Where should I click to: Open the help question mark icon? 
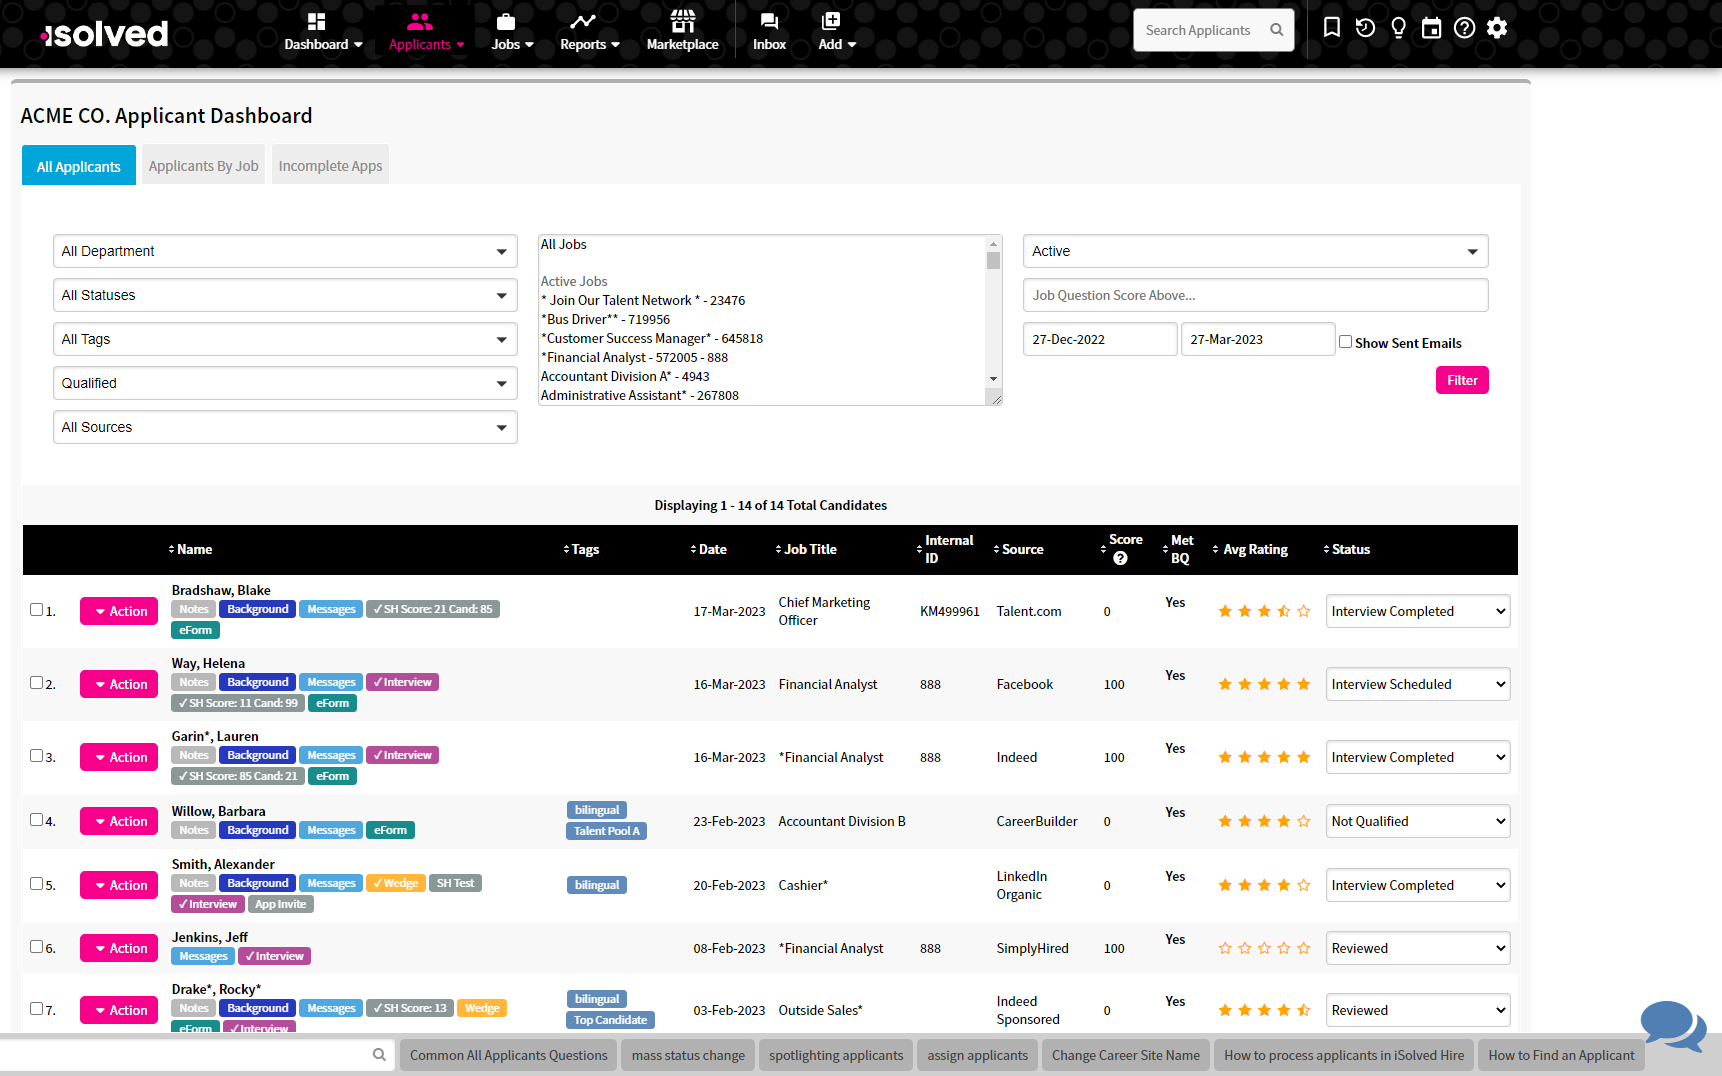click(1464, 28)
